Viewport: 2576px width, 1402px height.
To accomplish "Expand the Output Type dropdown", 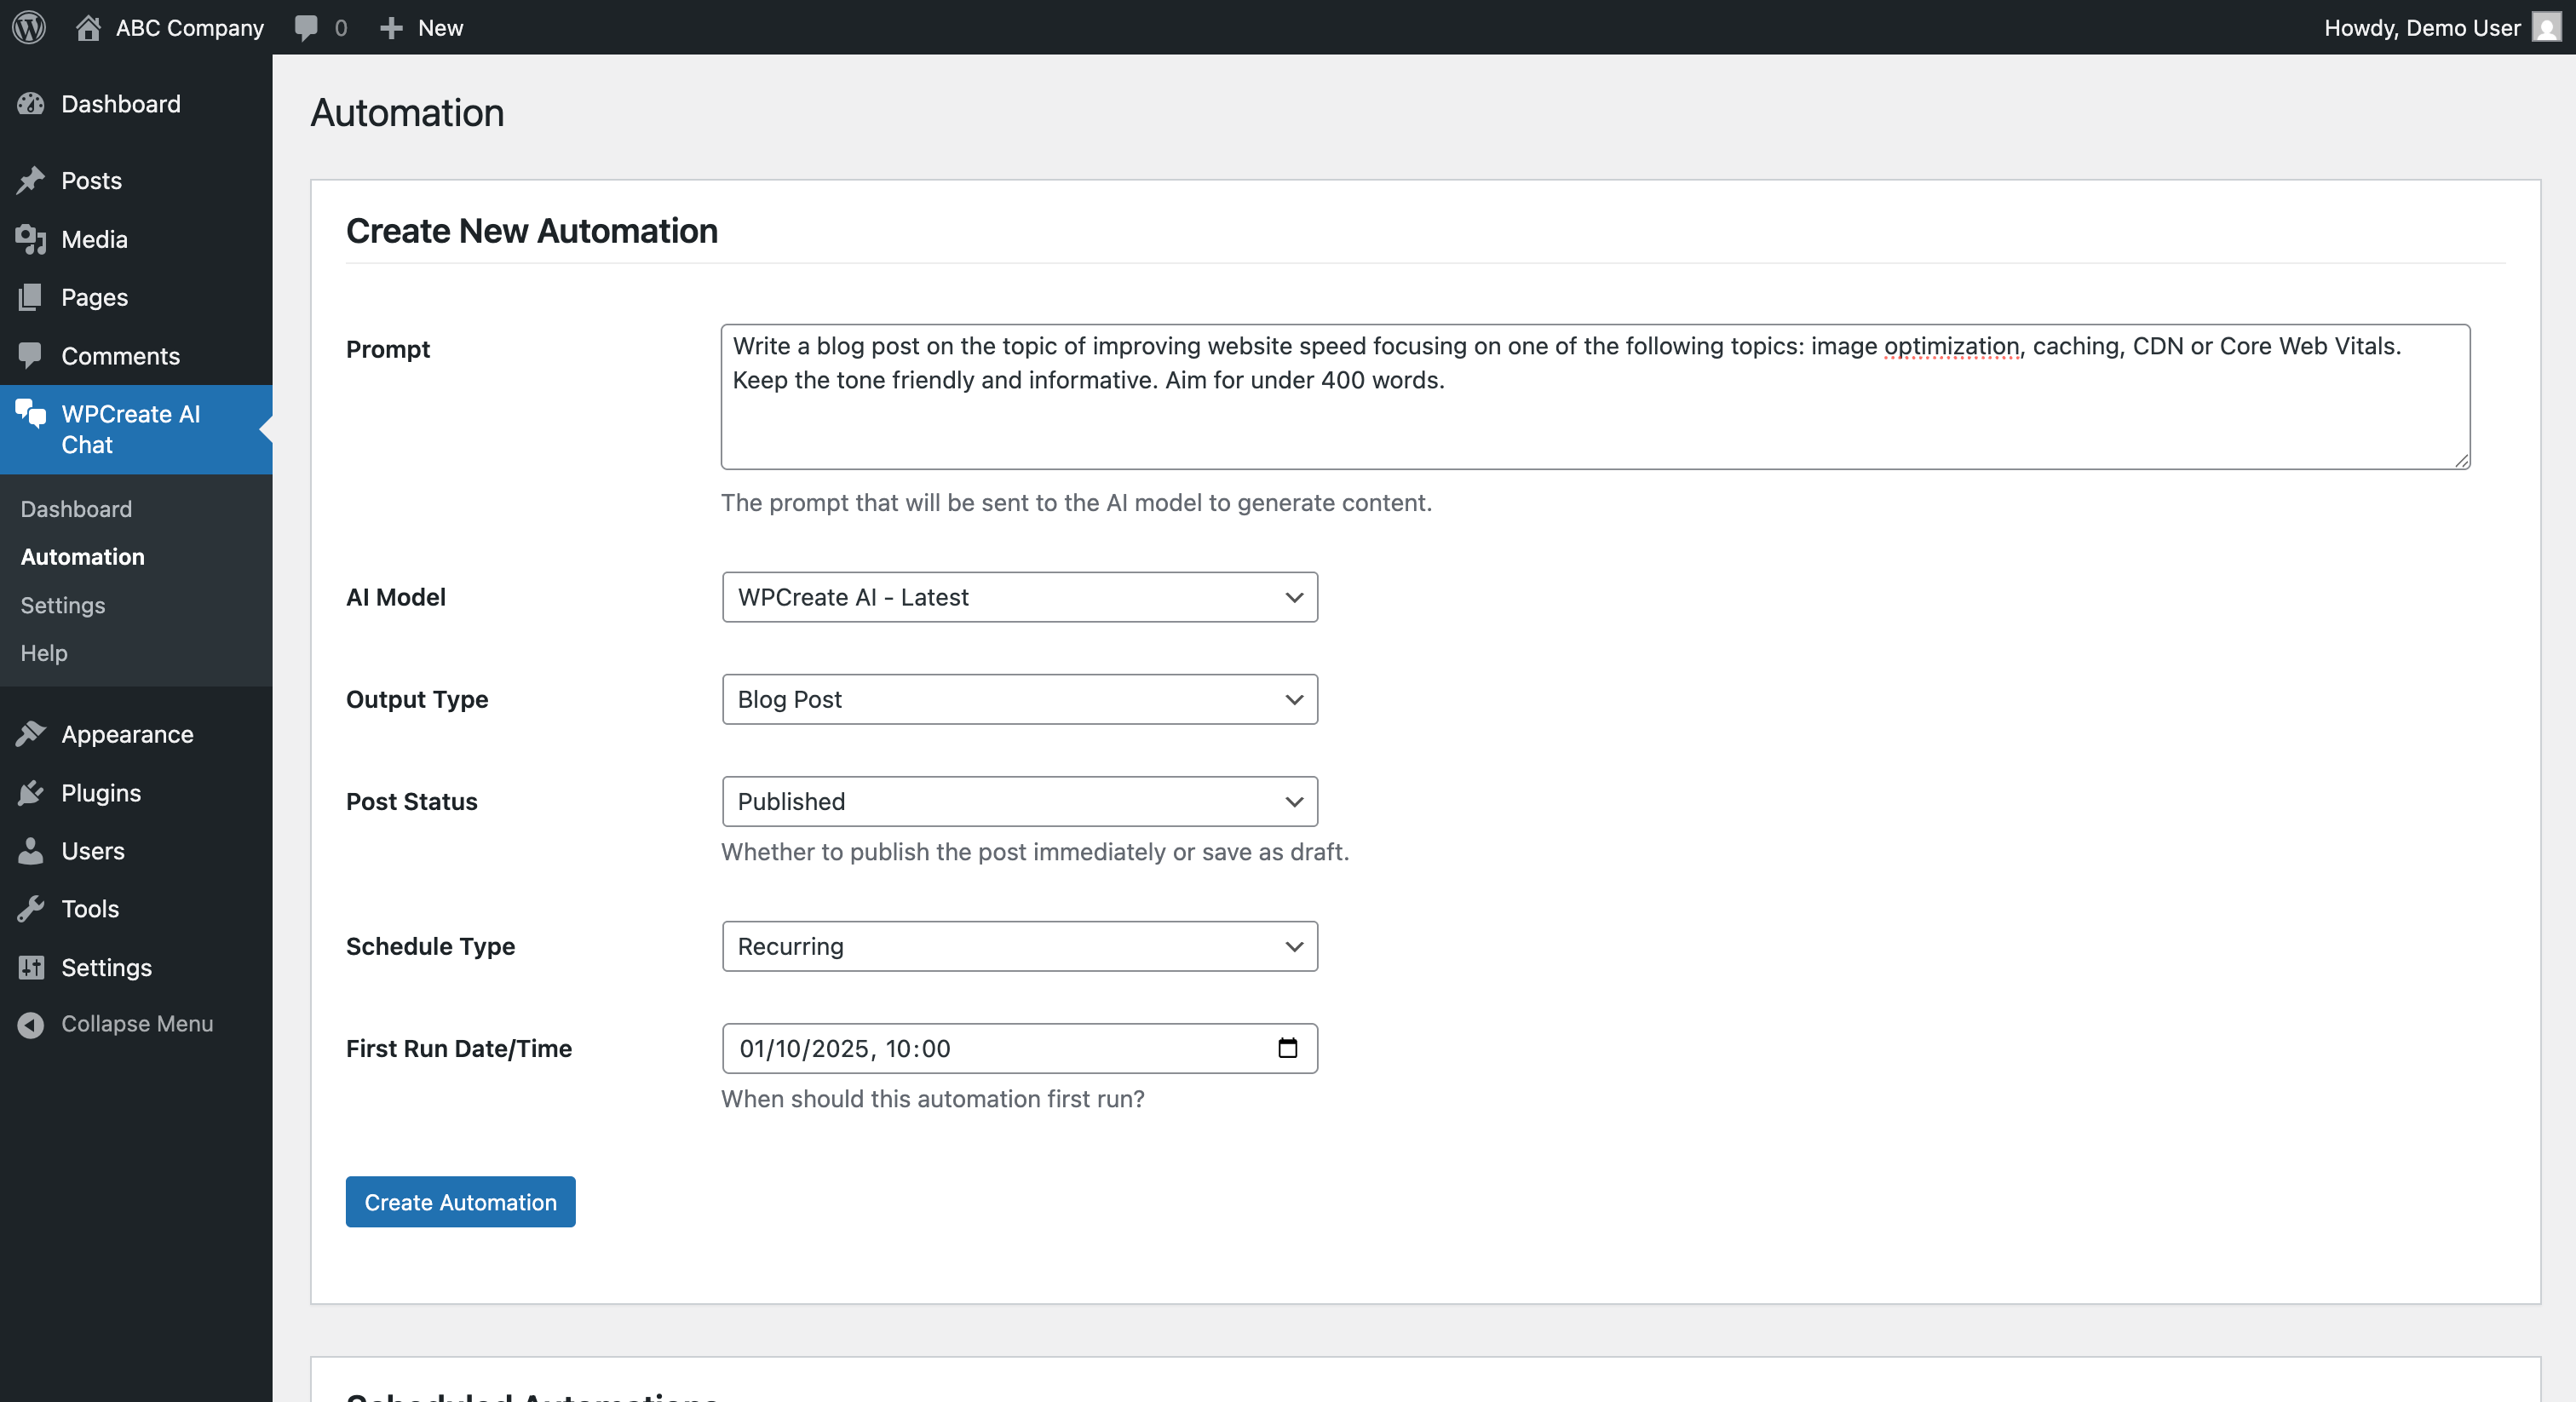I will click(x=1018, y=699).
